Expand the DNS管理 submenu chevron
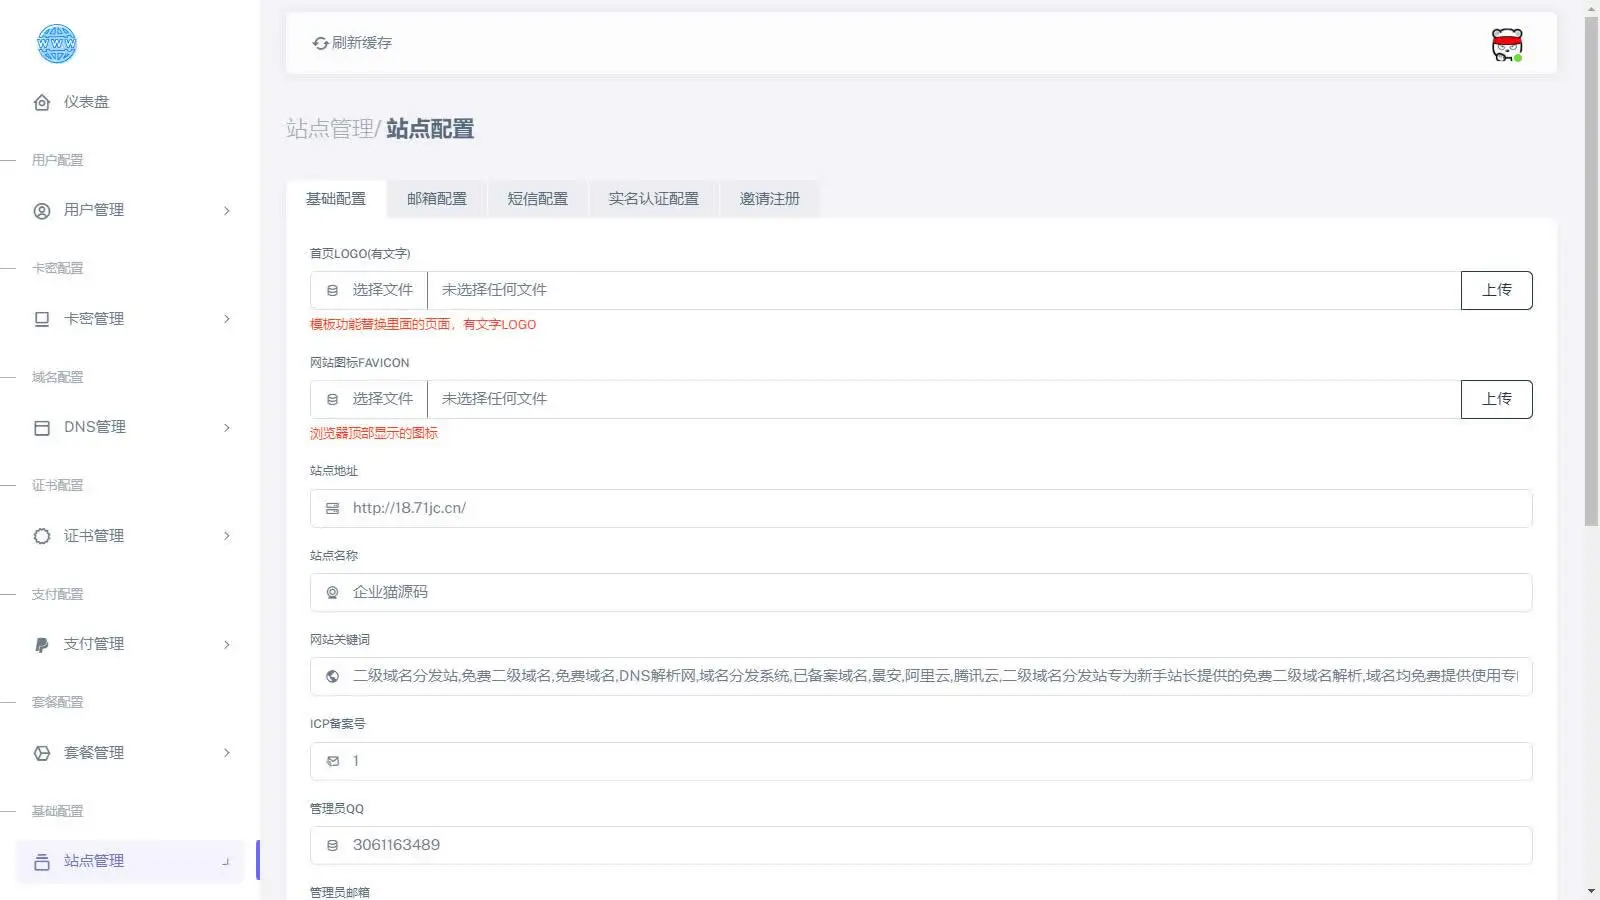The image size is (1600, 900). pos(227,427)
